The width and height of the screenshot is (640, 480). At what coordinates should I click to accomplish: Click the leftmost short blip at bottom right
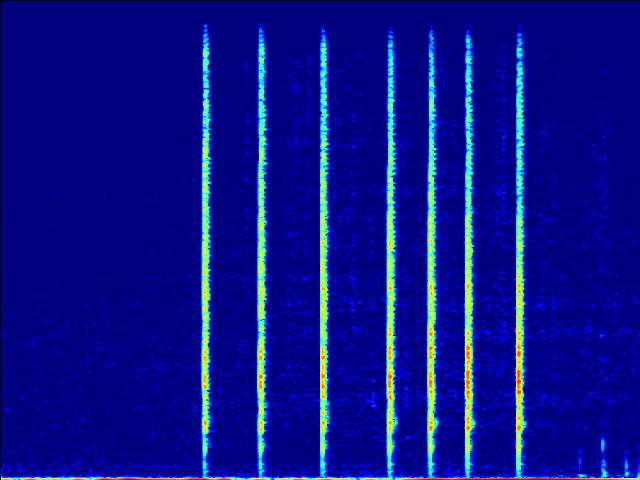coord(580,462)
